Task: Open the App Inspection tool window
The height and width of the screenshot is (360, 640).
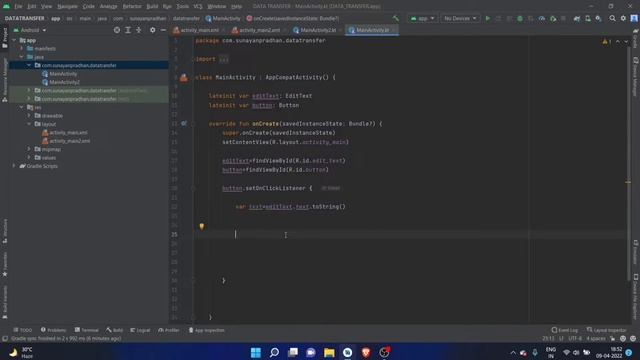Action: [x=207, y=330]
